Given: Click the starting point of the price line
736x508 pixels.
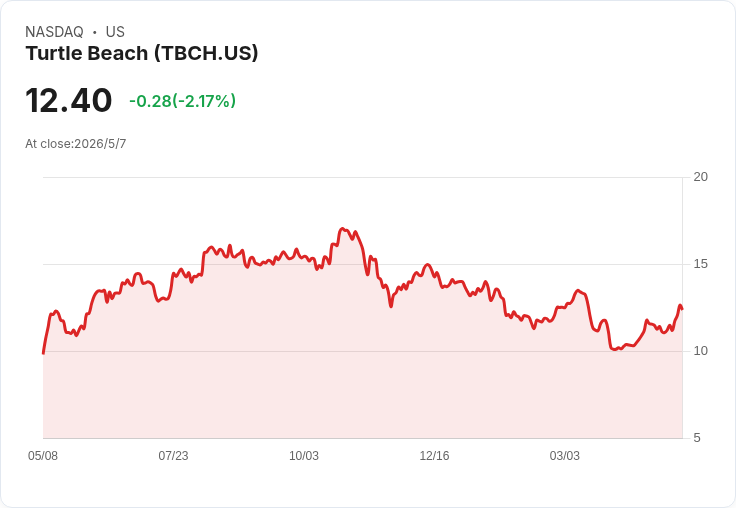Looking at the screenshot, I should tap(44, 353).
